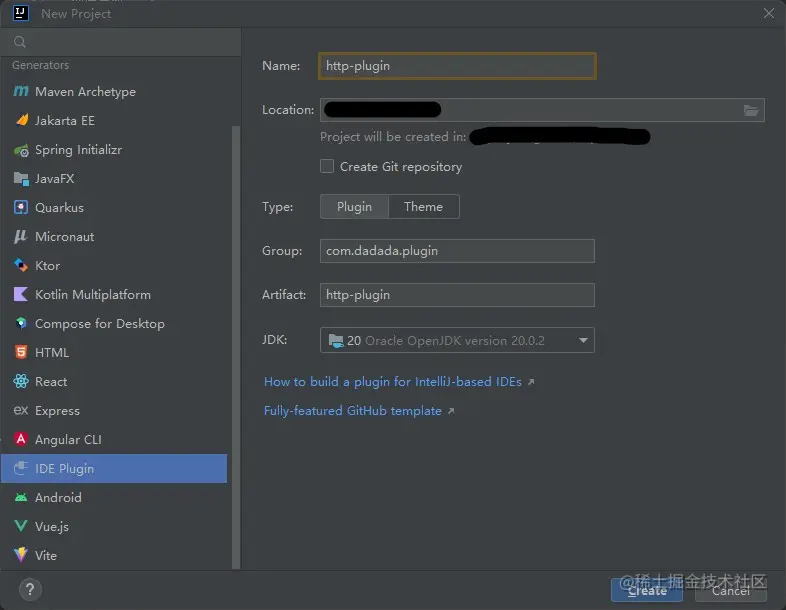Focus the generators search box
This screenshot has width=786, height=610.
120,42
